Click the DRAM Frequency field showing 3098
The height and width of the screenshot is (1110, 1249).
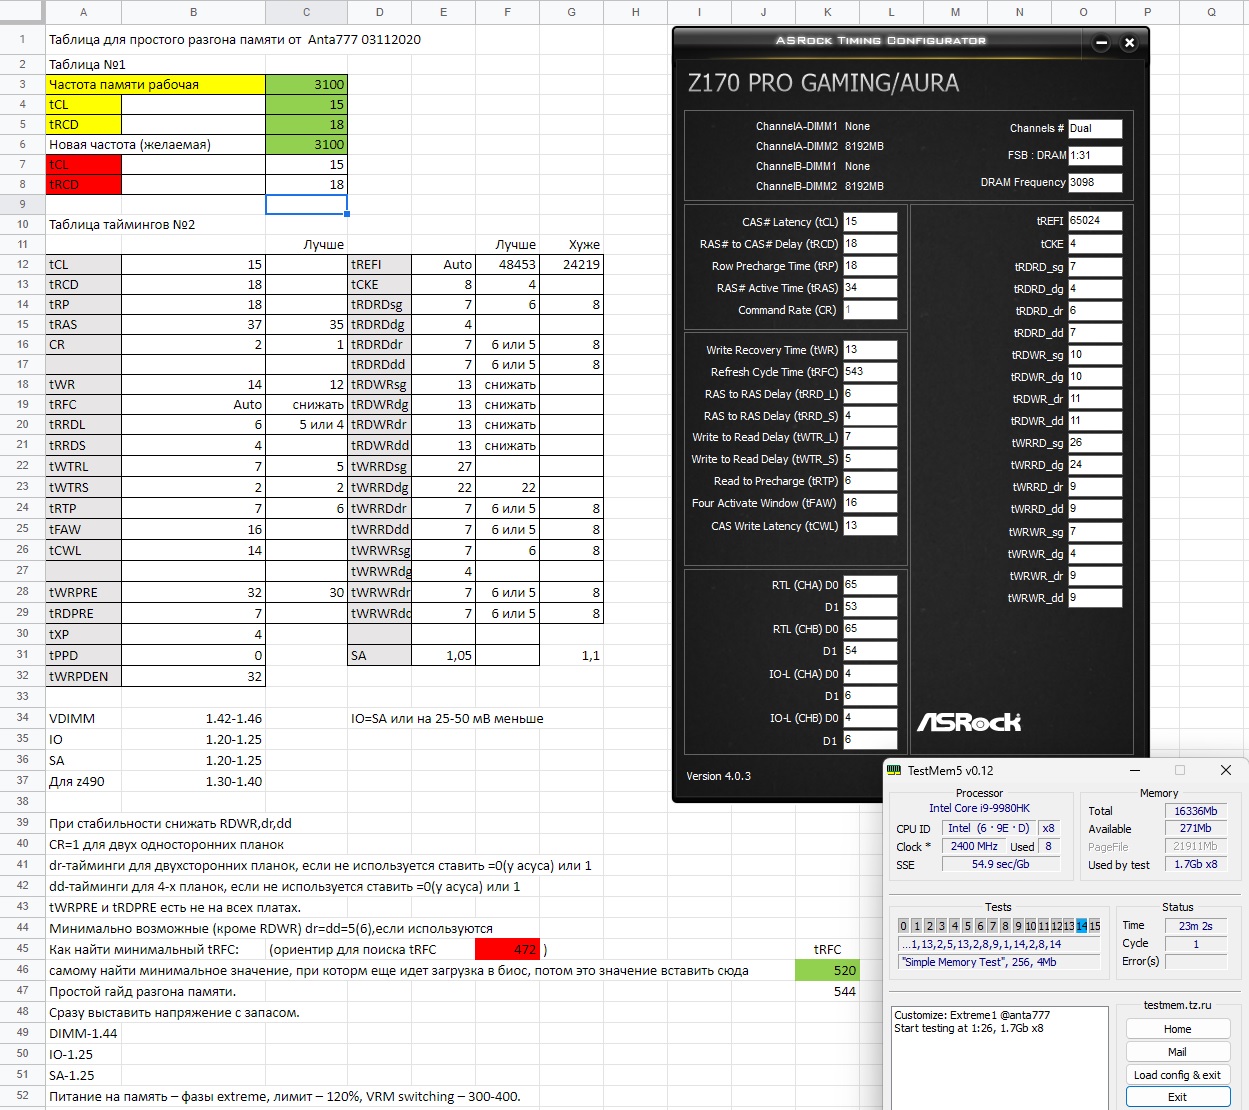pos(1095,183)
